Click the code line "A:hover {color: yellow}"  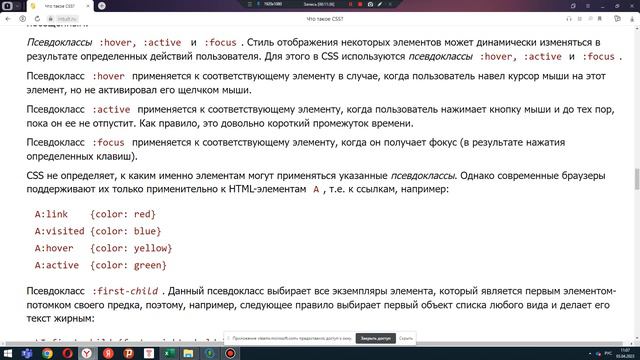[103, 248]
